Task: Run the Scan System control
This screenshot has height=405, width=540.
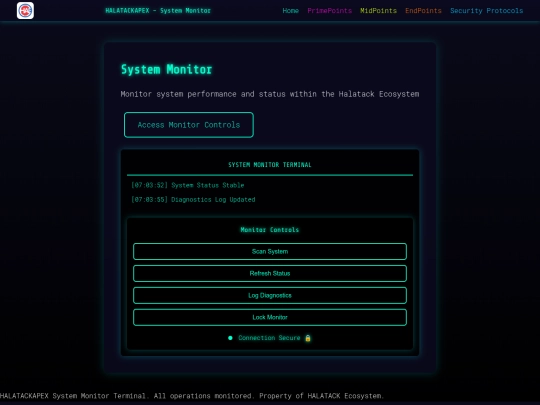Action: click(x=270, y=251)
